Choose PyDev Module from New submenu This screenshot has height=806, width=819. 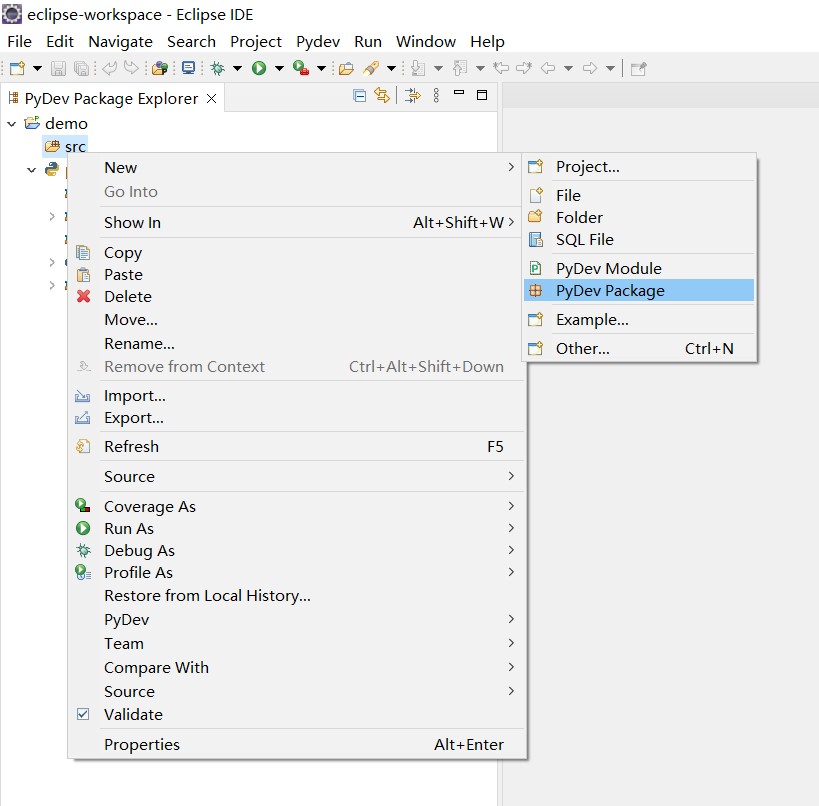(639, 268)
